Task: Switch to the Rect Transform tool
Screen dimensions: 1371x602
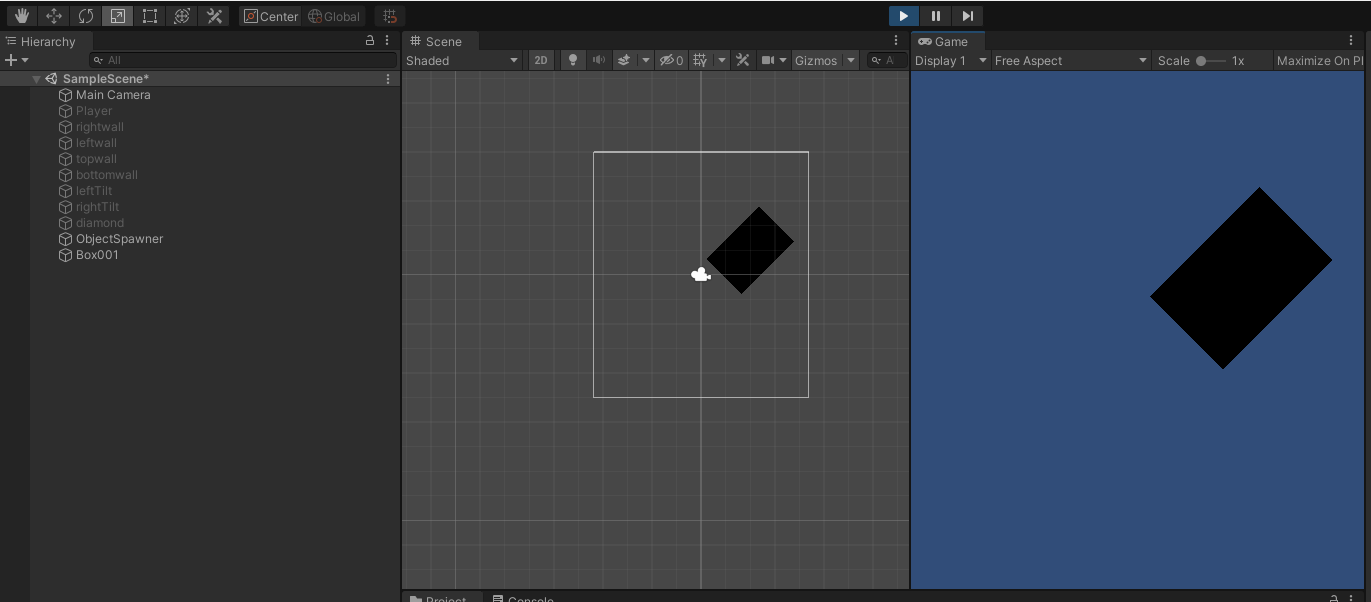Action: [150, 15]
